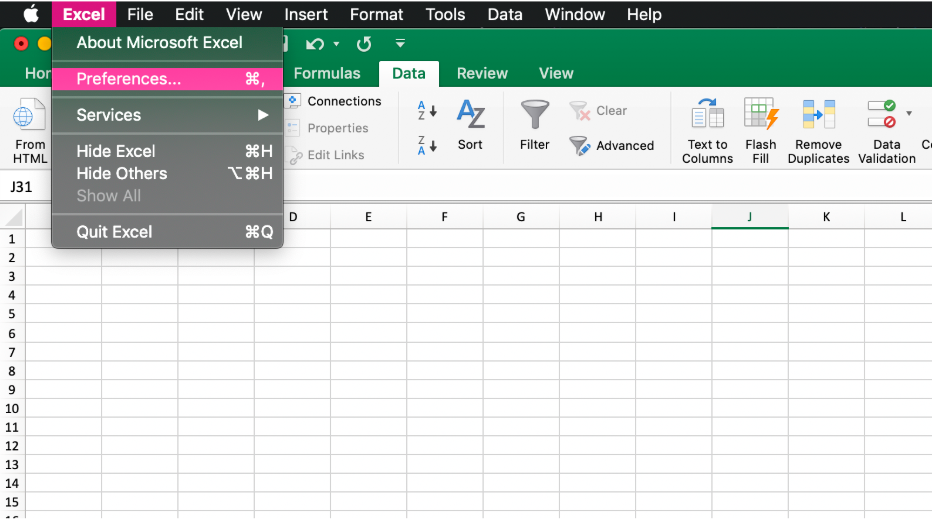Switch to the Review ribbon tab
The image size is (934, 521).
coord(482,73)
